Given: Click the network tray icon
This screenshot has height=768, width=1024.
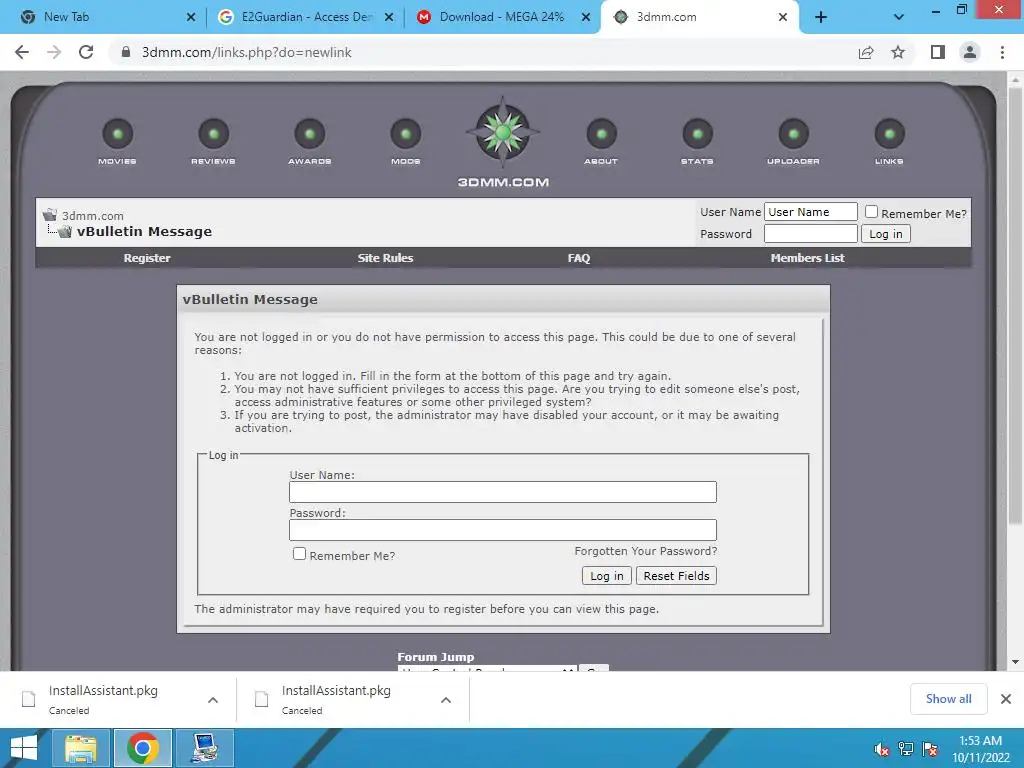Looking at the screenshot, I should (x=906, y=749).
